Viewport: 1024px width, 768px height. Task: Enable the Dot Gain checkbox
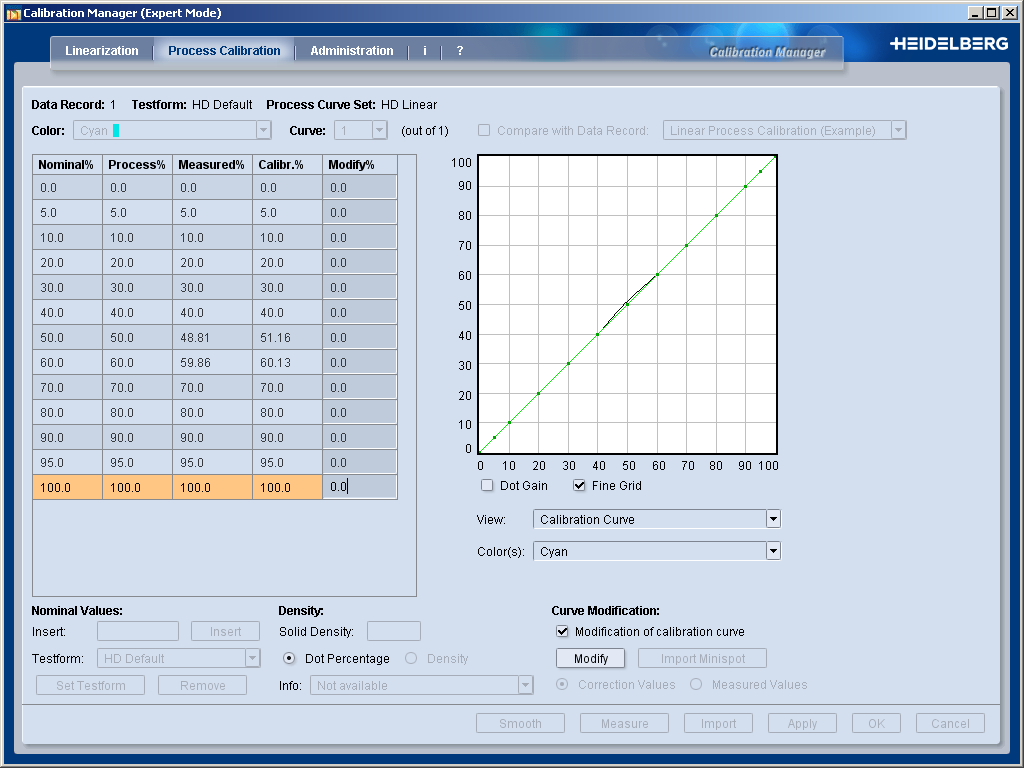coord(487,485)
